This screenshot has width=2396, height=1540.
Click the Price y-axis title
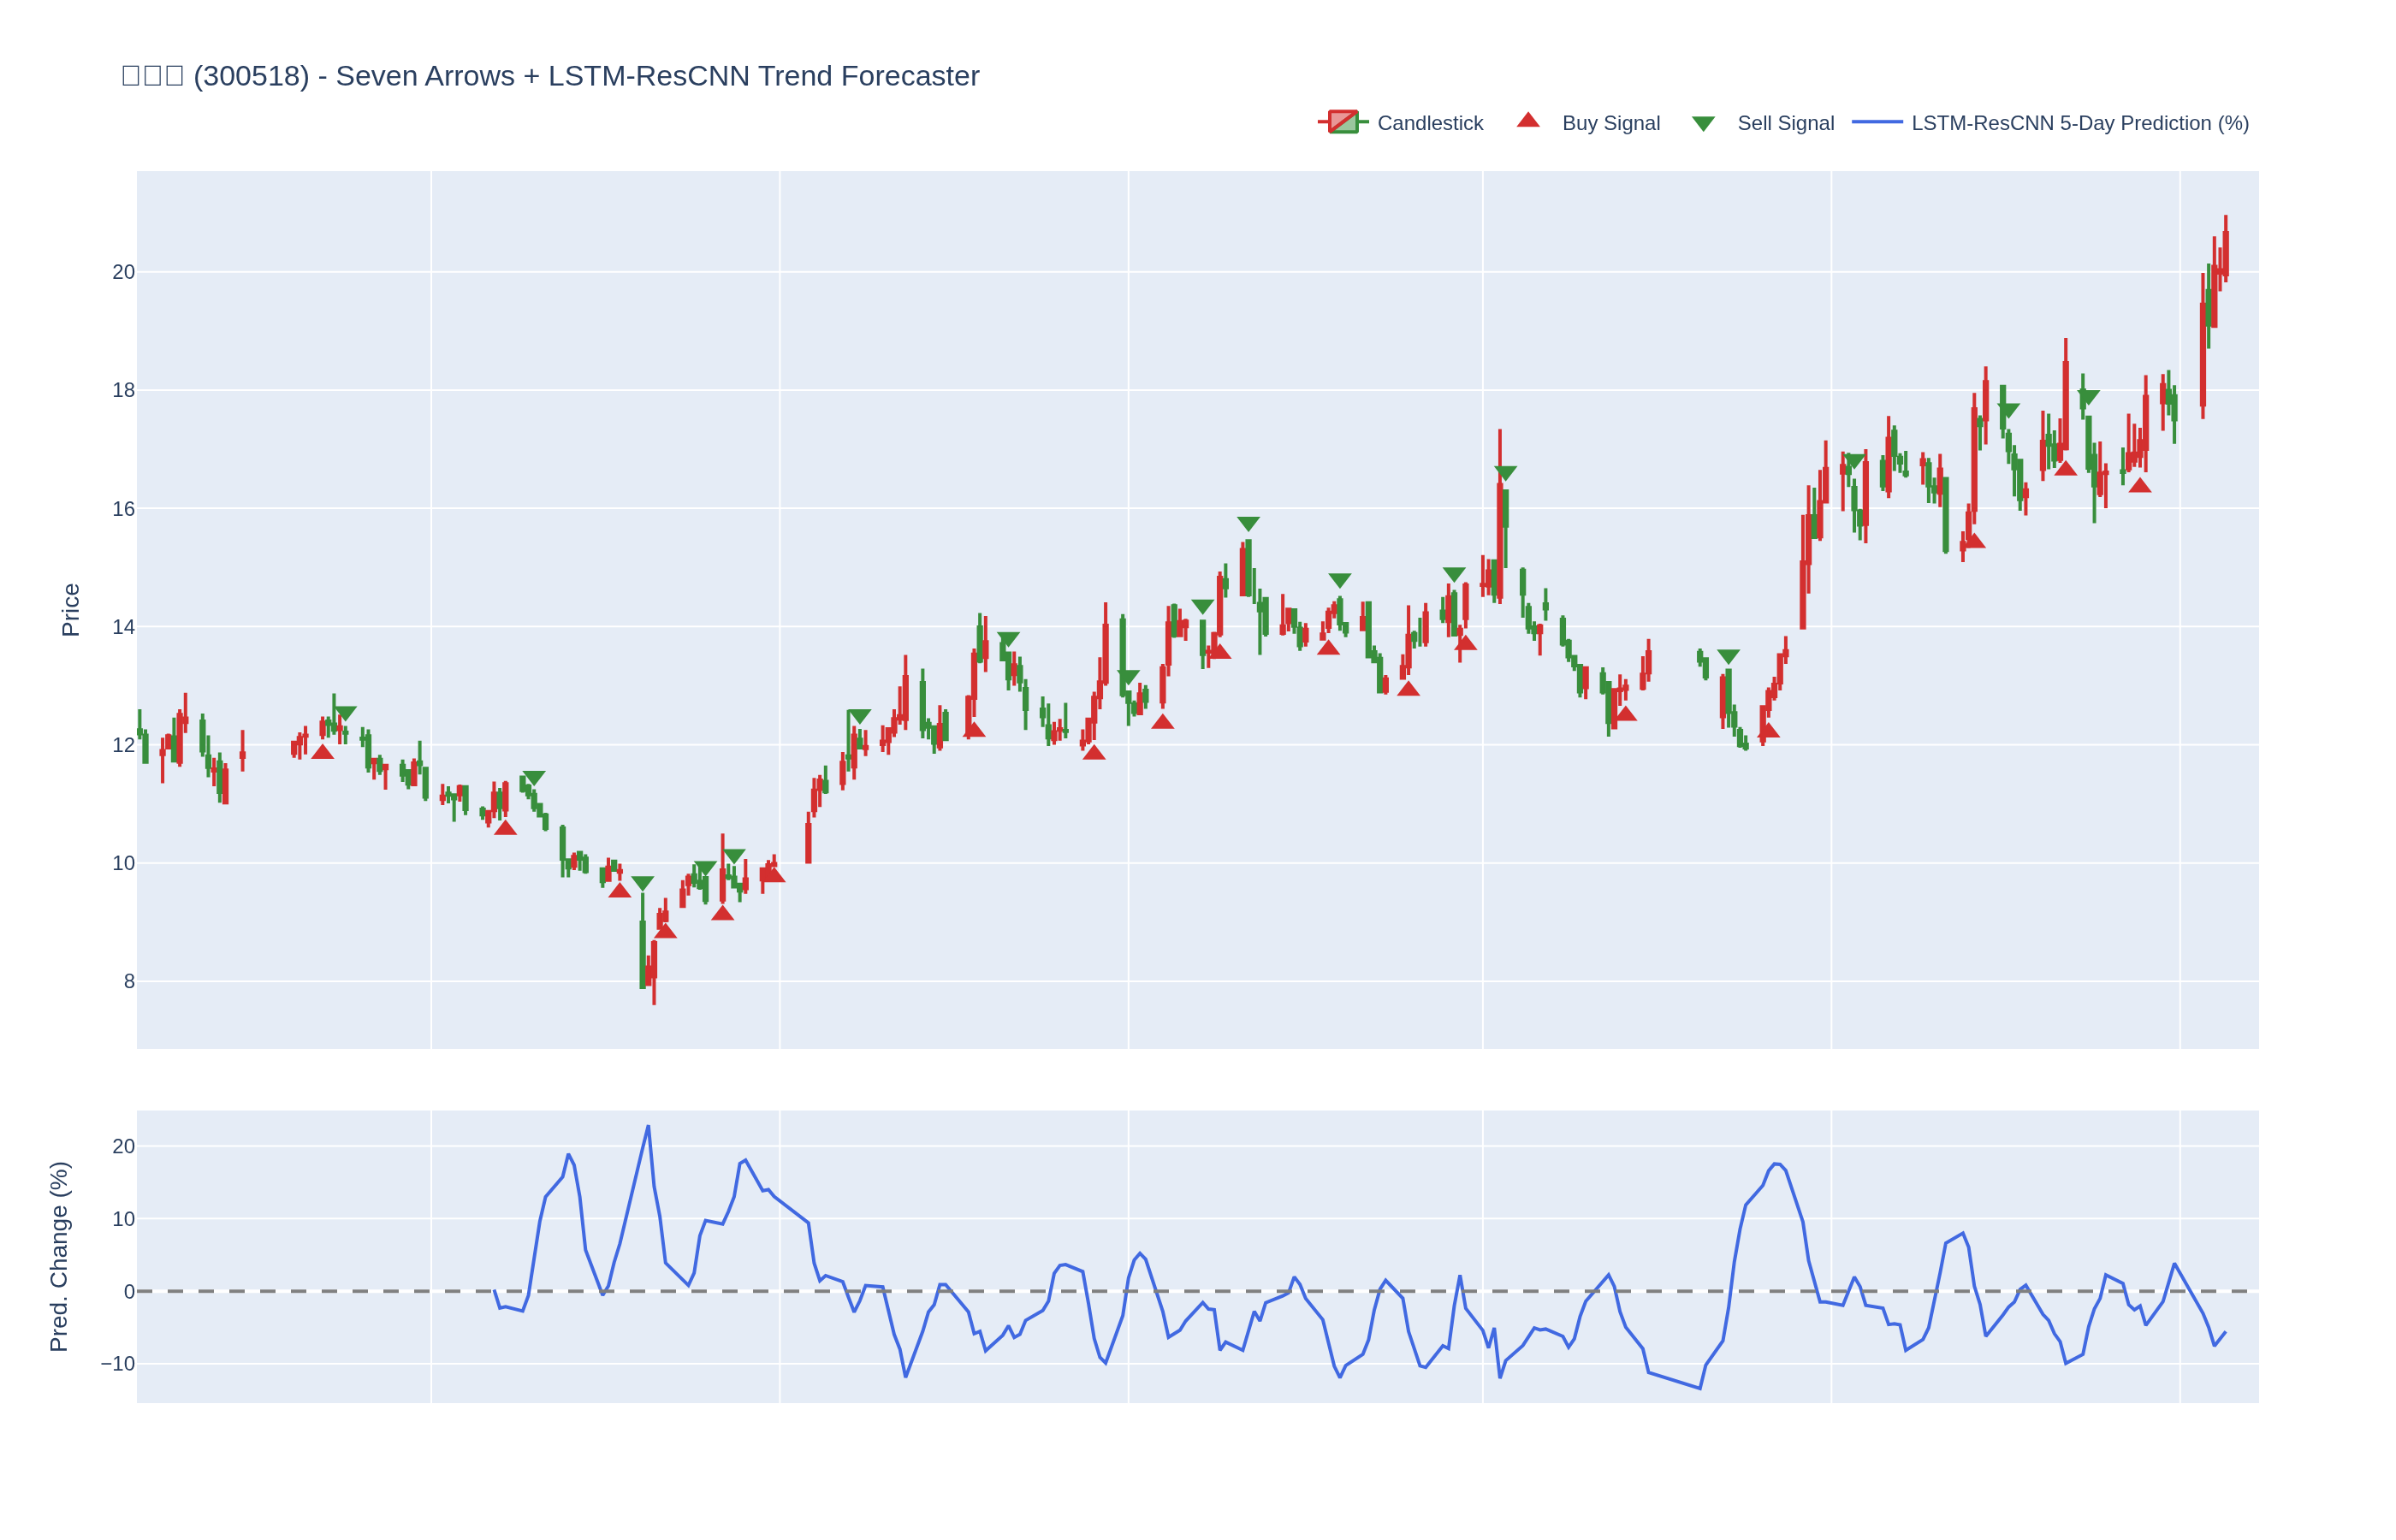coord(70,609)
